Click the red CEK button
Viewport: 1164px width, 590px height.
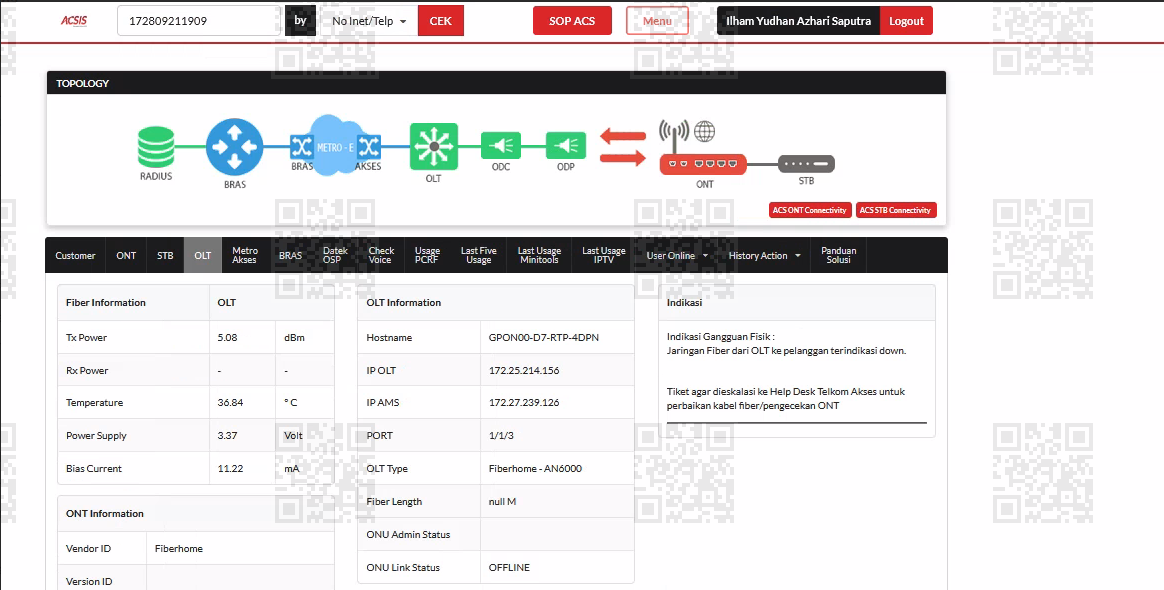[440, 21]
